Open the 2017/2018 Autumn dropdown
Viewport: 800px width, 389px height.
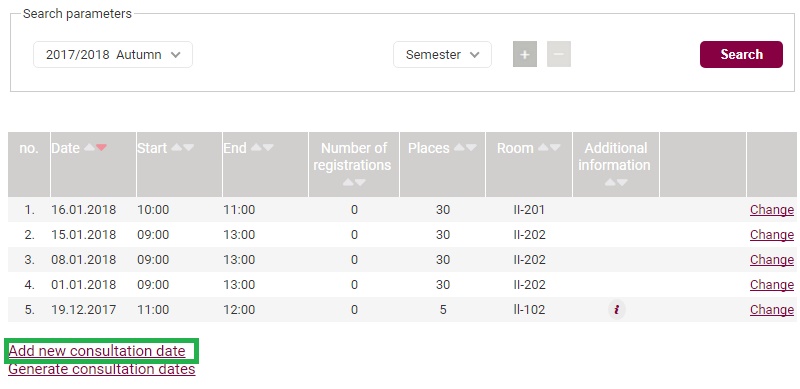(x=113, y=55)
